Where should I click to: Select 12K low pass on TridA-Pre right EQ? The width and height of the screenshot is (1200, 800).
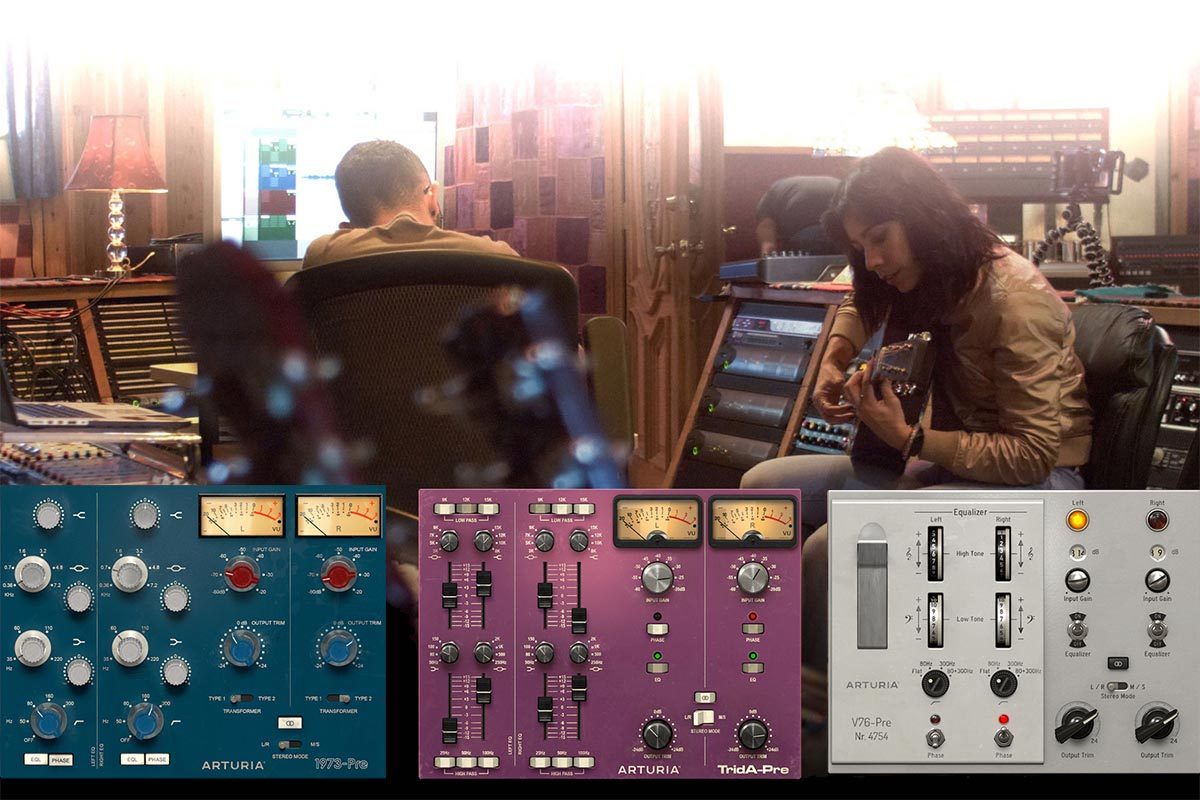562,509
